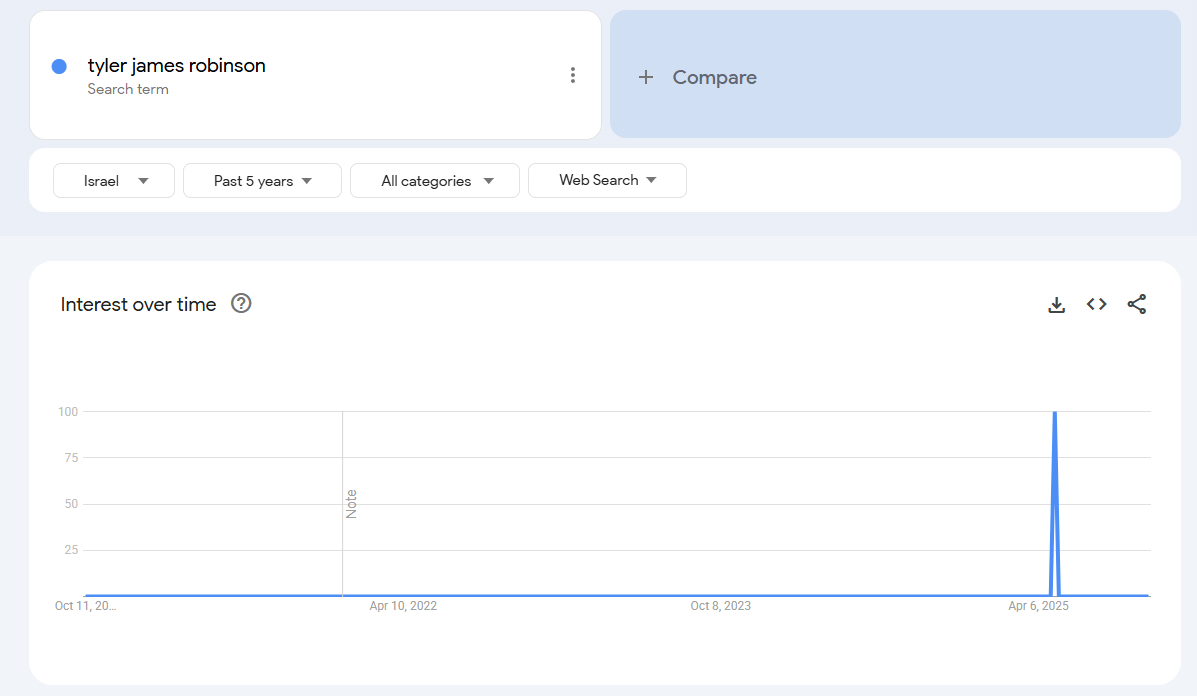Share the Interest over time chart
This screenshot has height=696, width=1197.
pos(1137,304)
